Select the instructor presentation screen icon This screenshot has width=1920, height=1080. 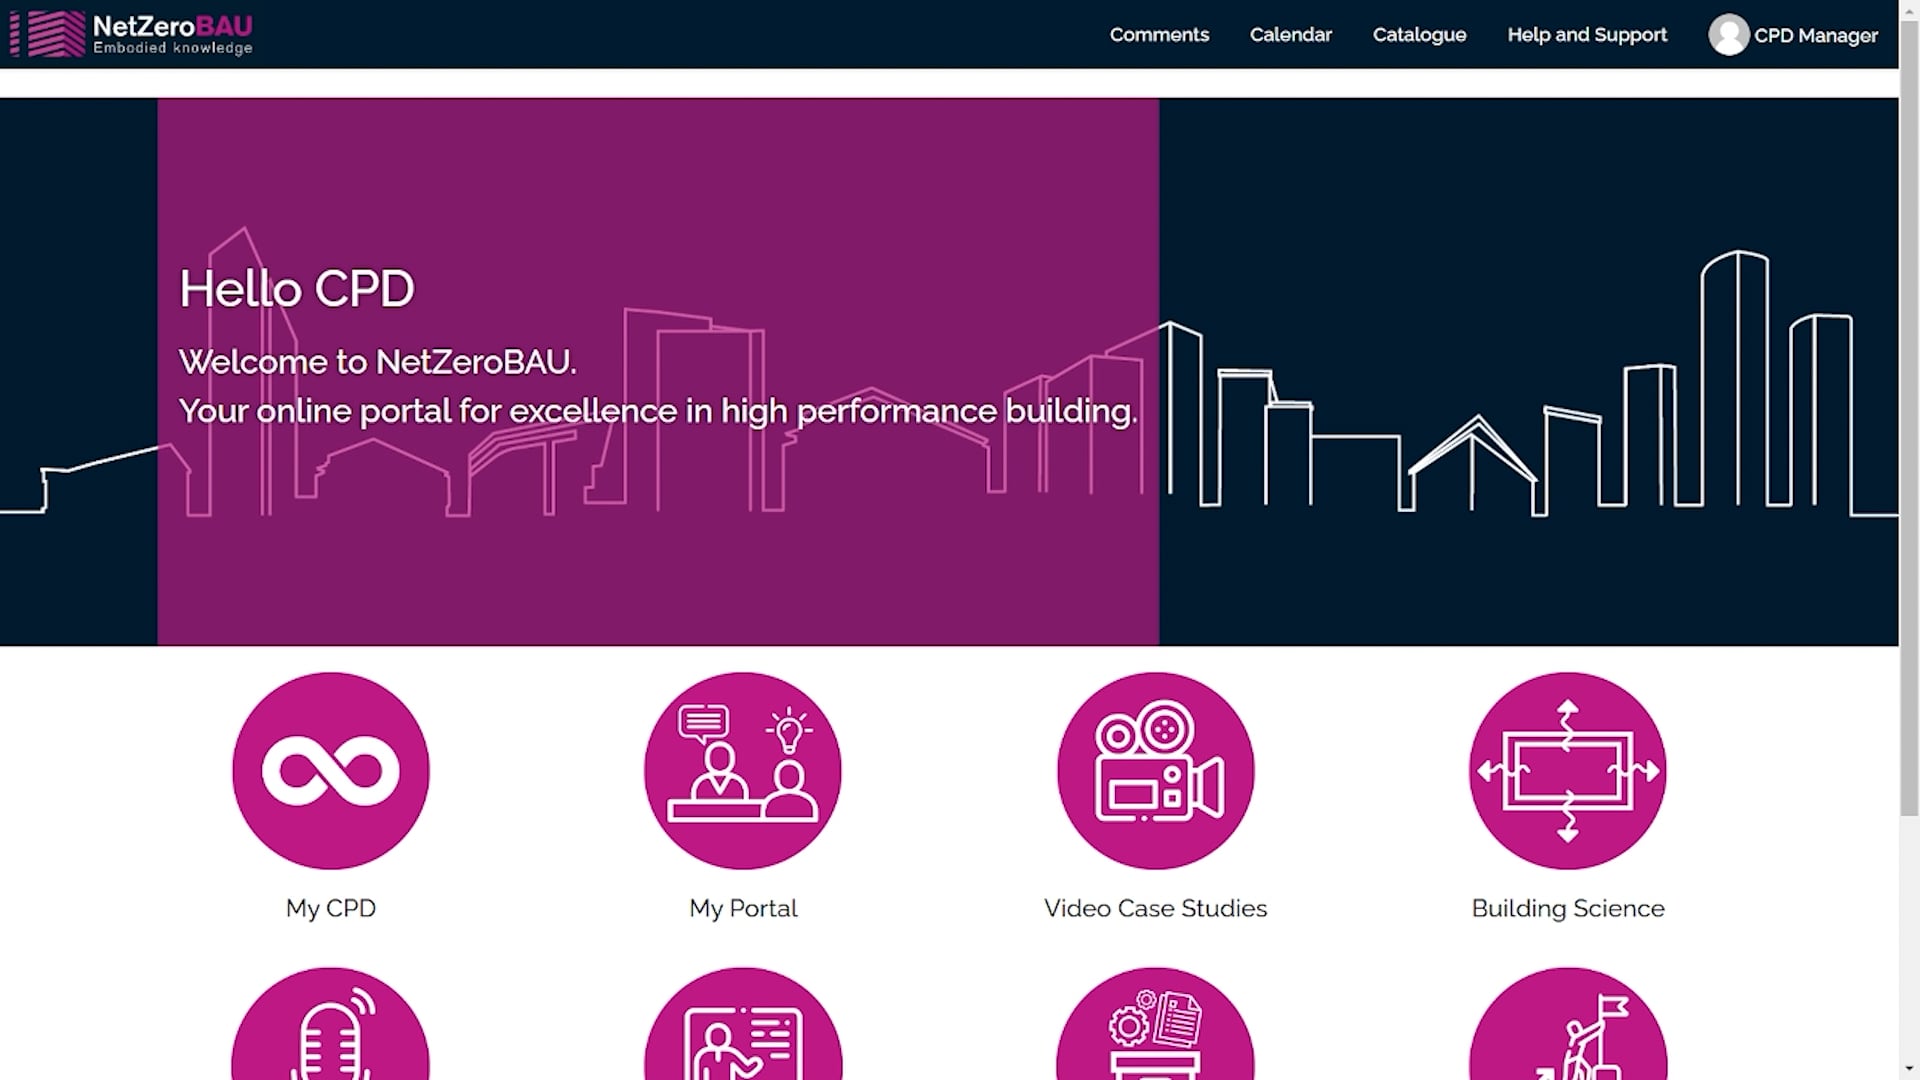[743, 1045]
